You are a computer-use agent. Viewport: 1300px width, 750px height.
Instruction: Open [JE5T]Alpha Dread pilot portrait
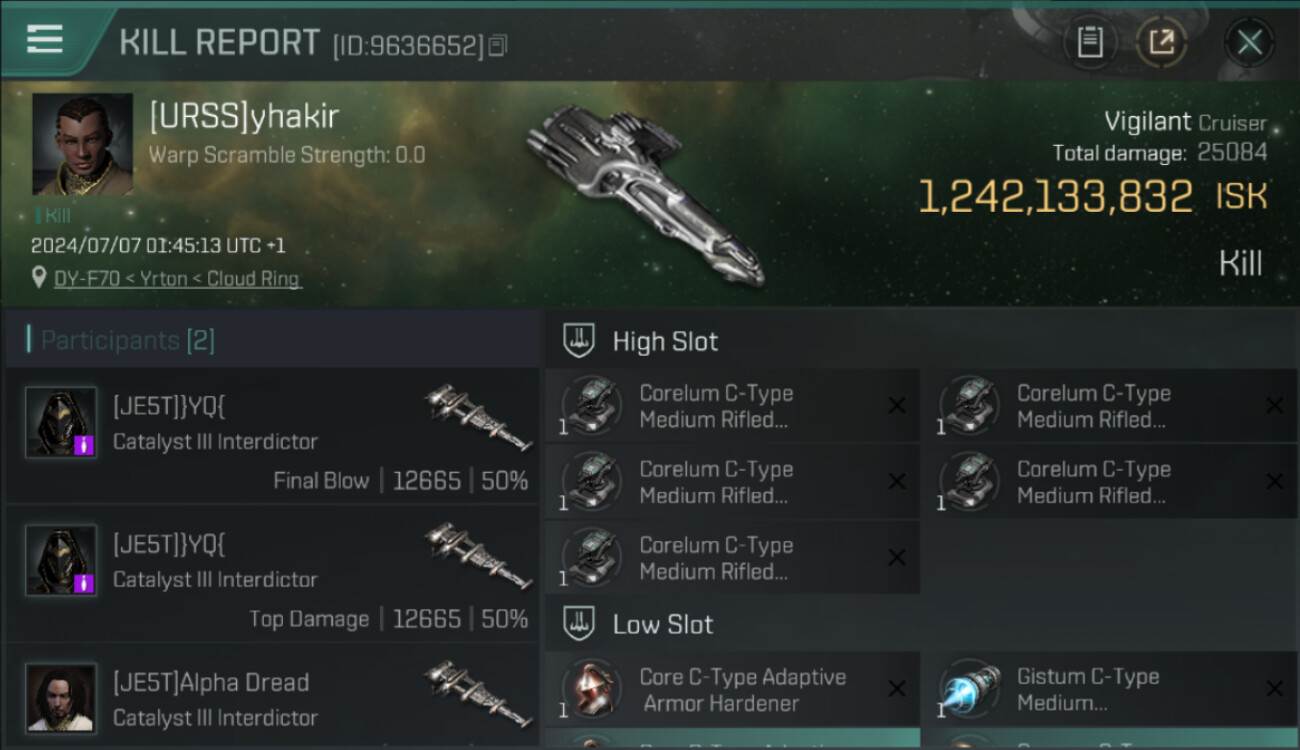pyautogui.click(x=61, y=698)
